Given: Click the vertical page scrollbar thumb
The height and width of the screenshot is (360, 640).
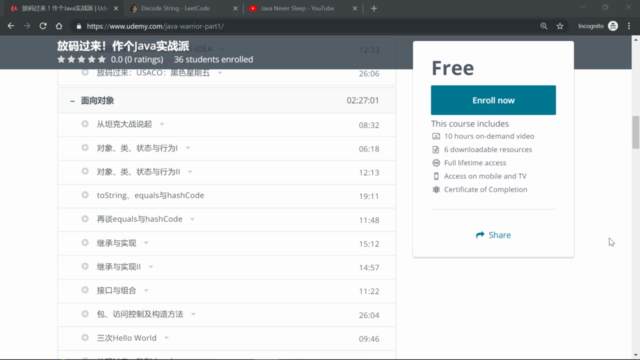Looking at the screenshot, I should point(636,132).
